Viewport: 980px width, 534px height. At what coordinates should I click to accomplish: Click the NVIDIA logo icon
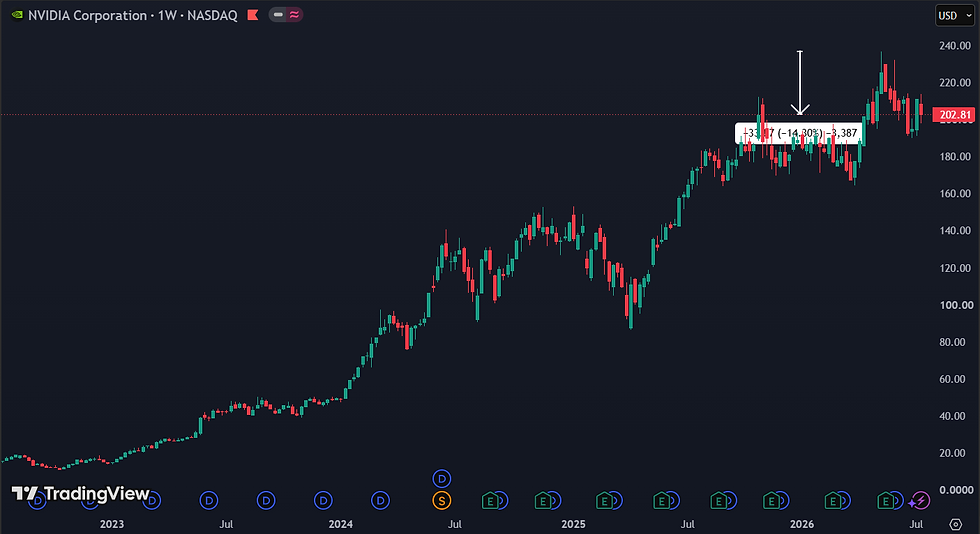point(17,14)
